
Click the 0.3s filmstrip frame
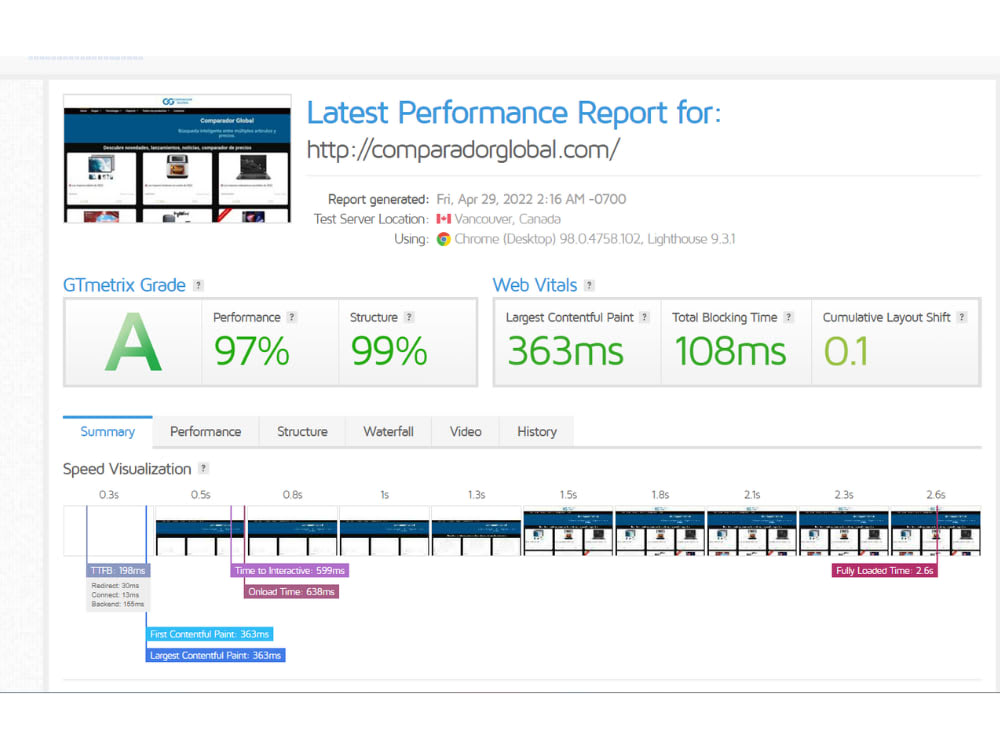pos(108,531)
